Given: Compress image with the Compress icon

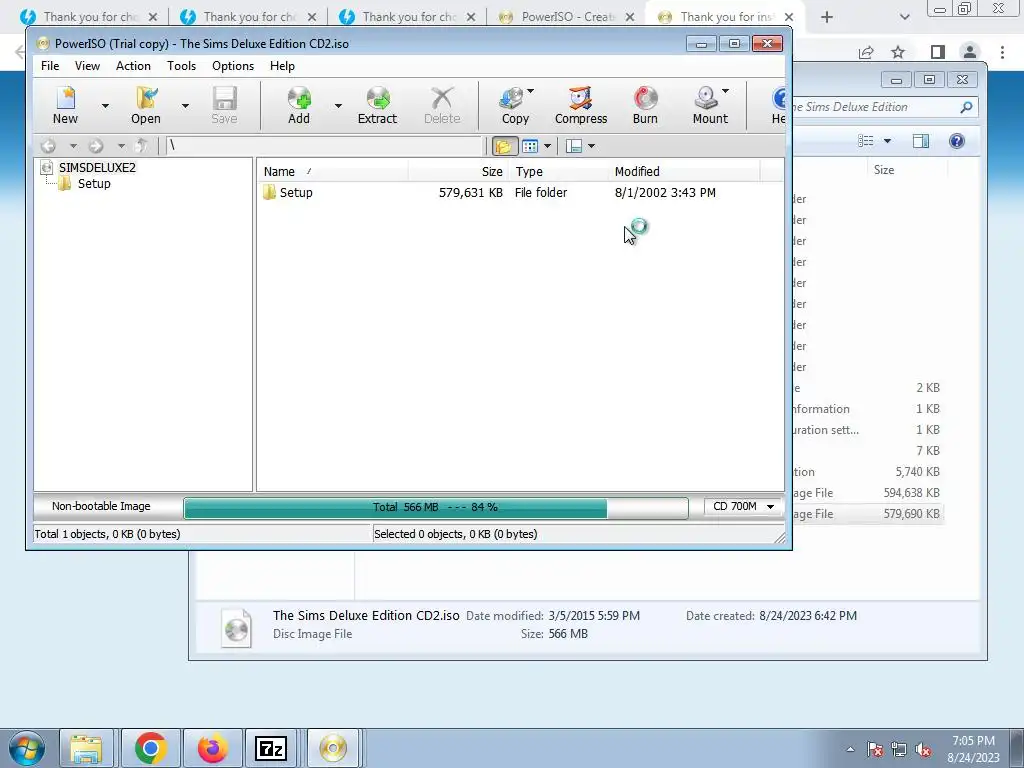Looking at the screenshot, I should pyautogui.click(x=581, y=105).
